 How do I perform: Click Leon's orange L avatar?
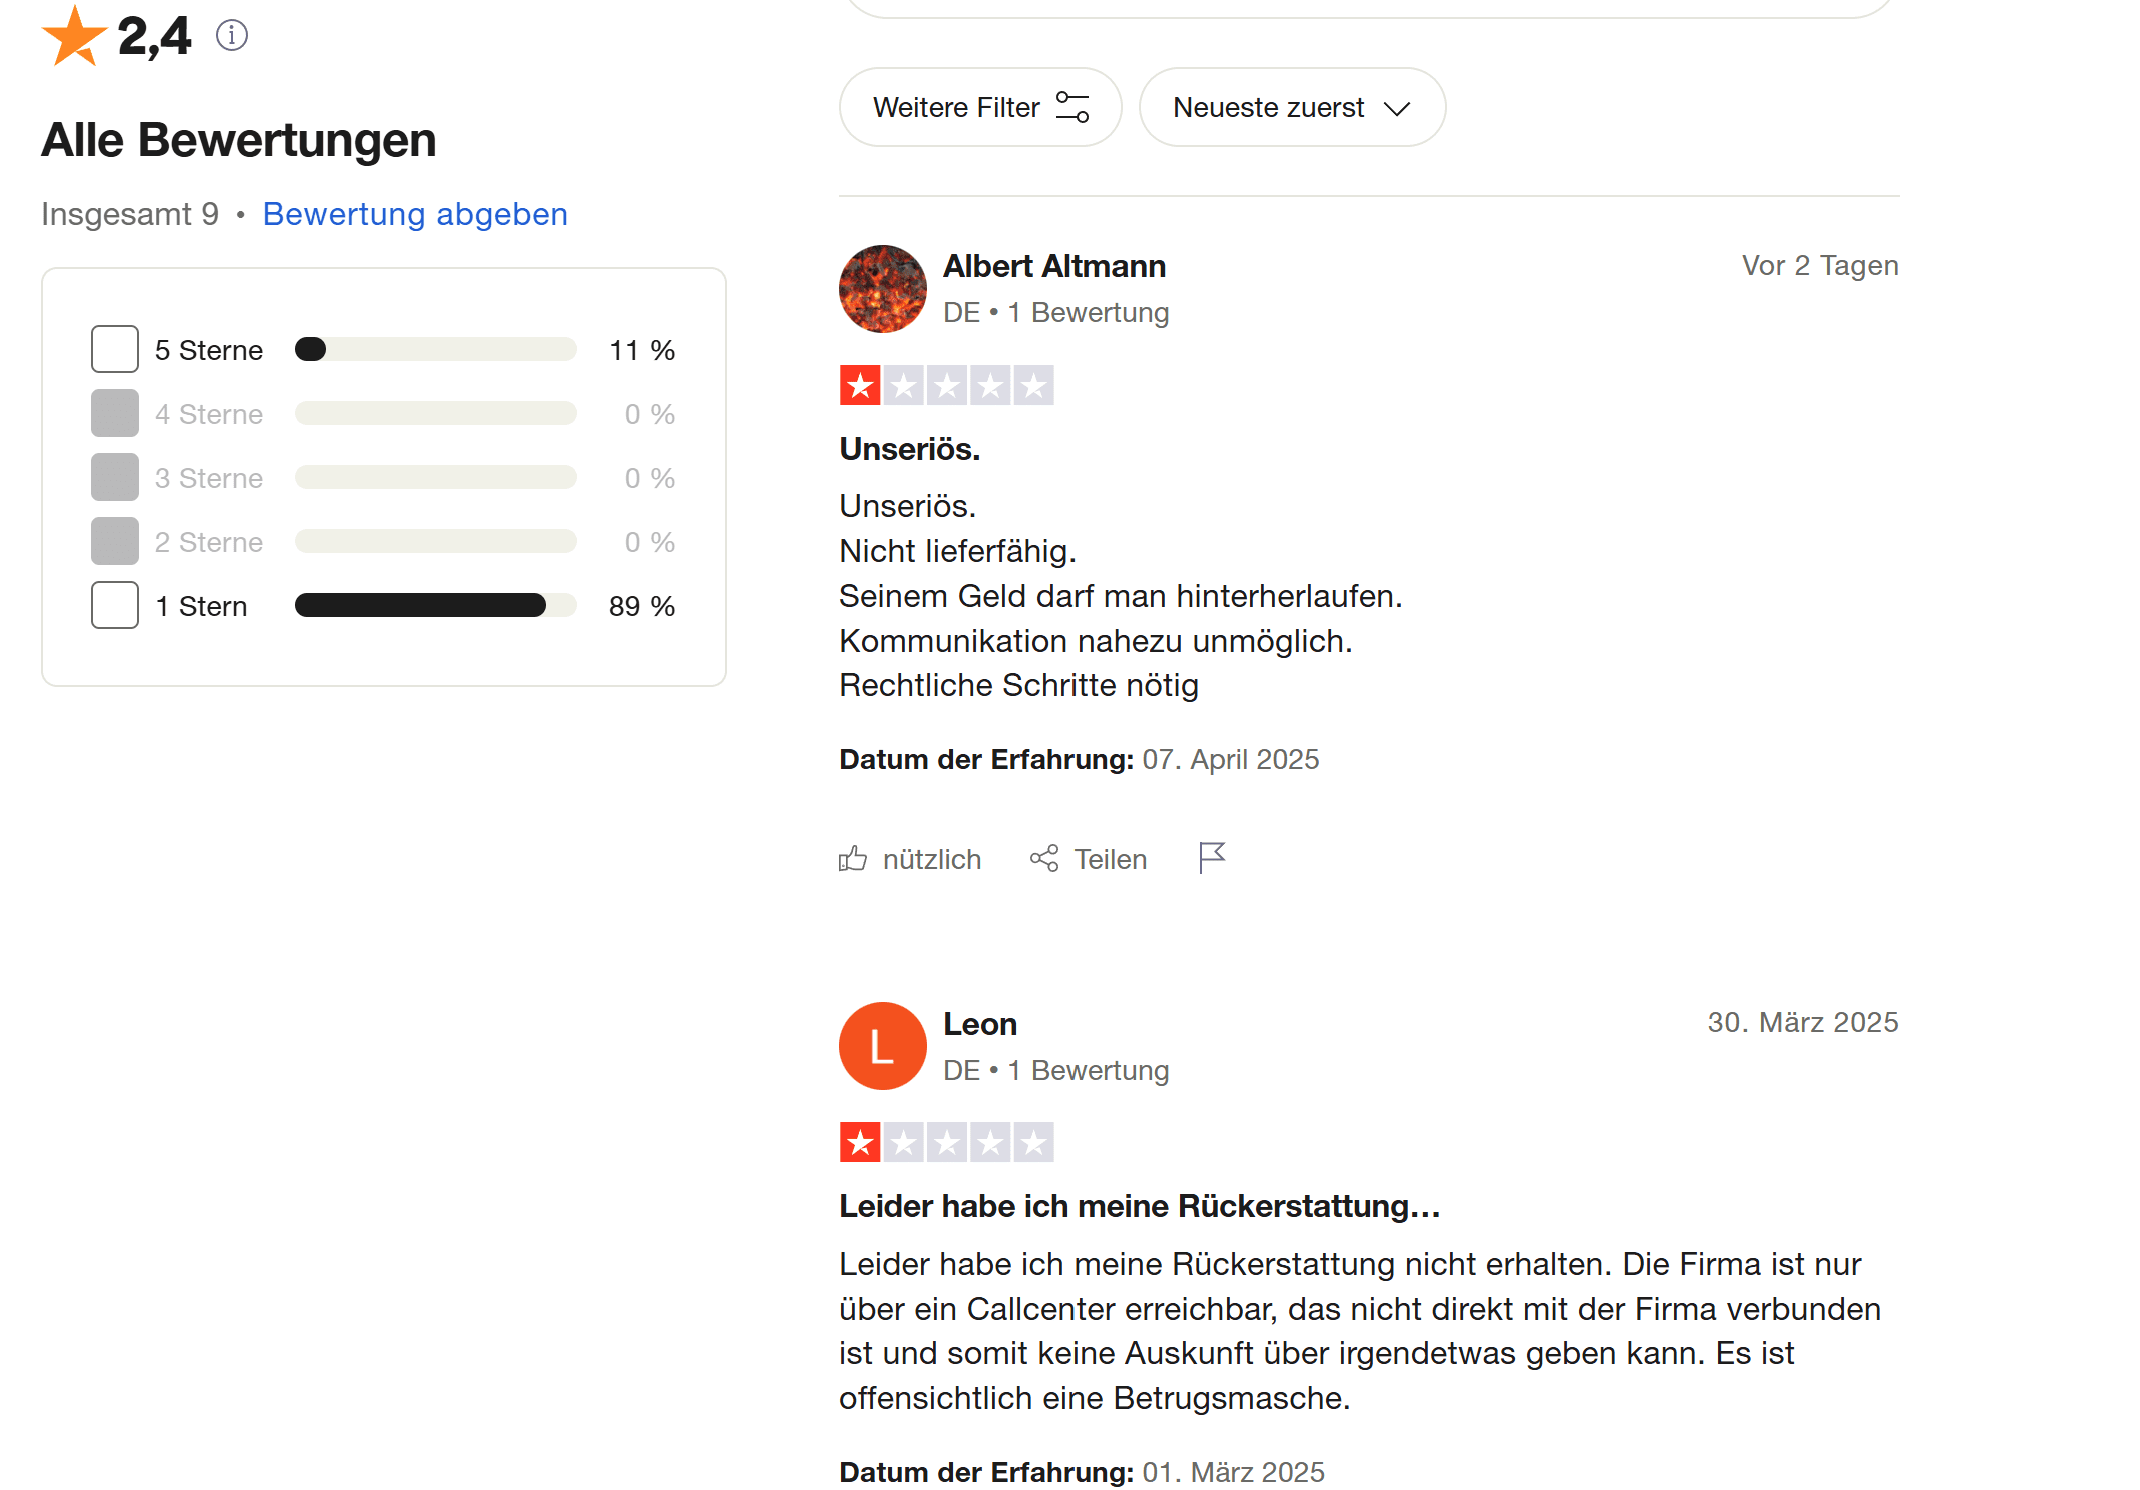click(882, 1046)
